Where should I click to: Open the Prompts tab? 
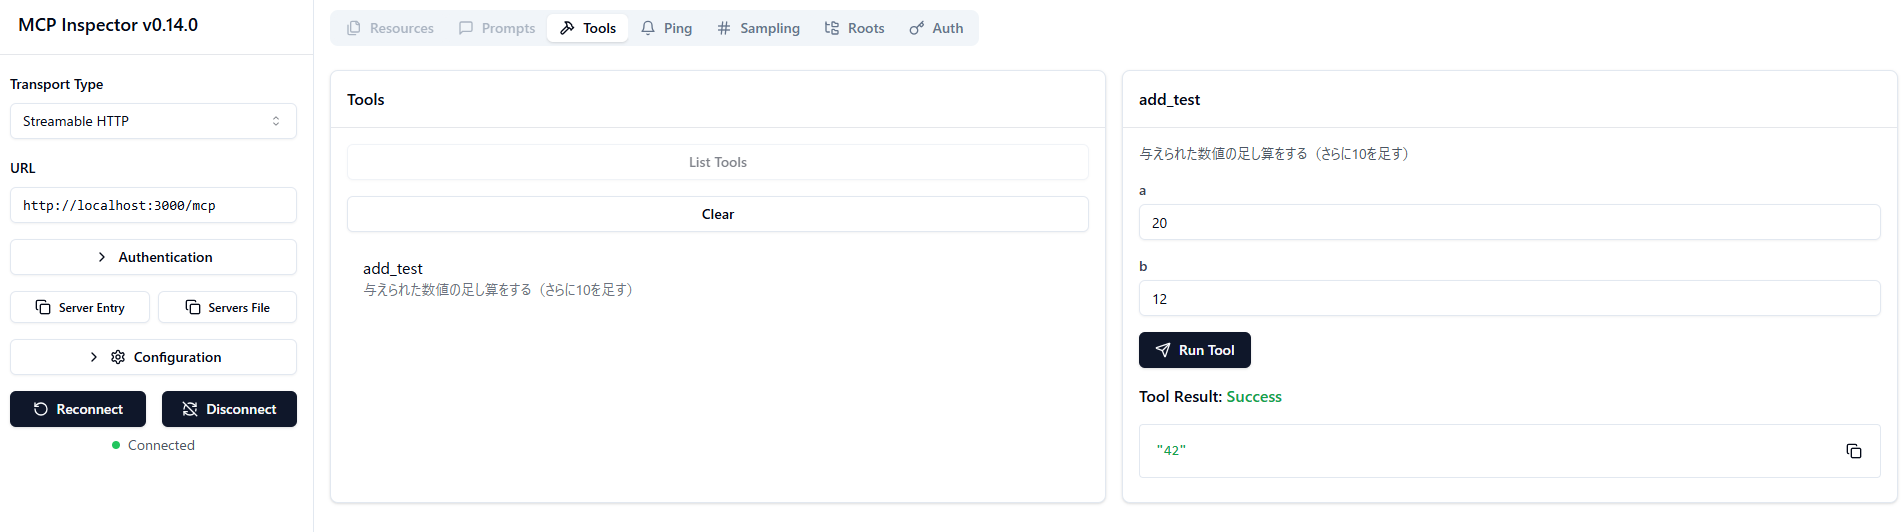click(x=497, y=28)
